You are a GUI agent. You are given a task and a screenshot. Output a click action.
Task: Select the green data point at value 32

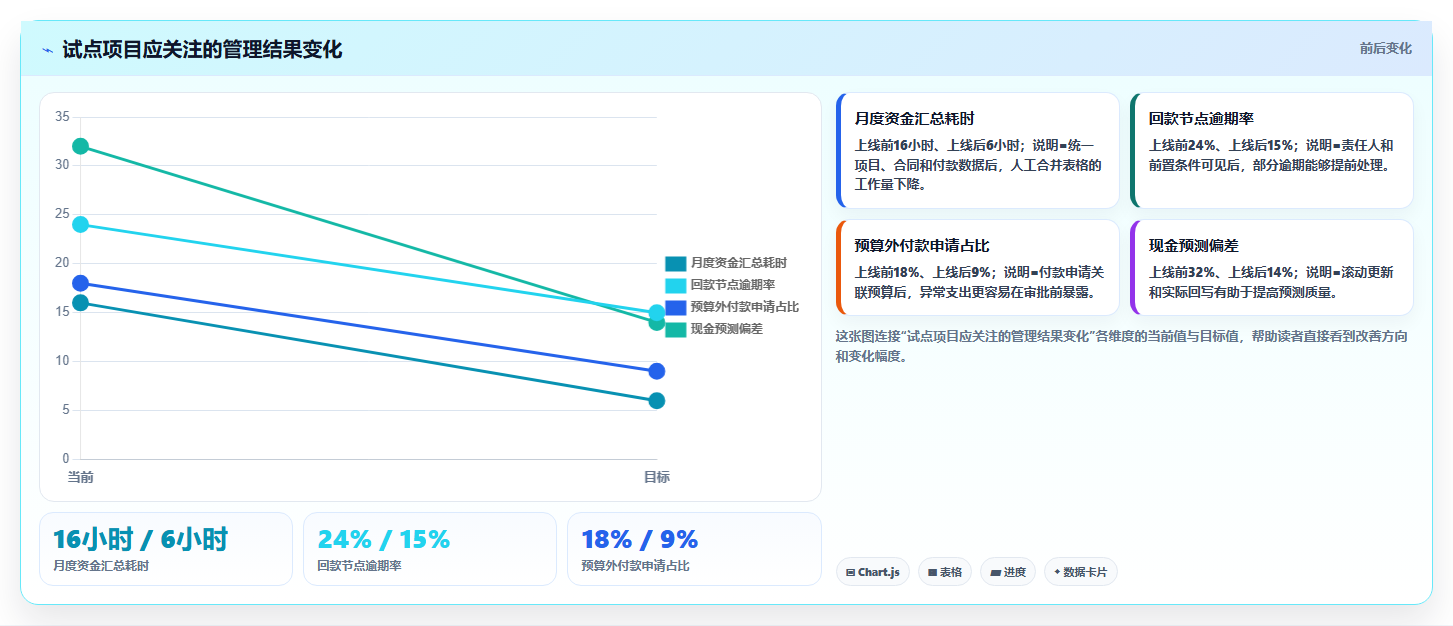pos(81,146)
